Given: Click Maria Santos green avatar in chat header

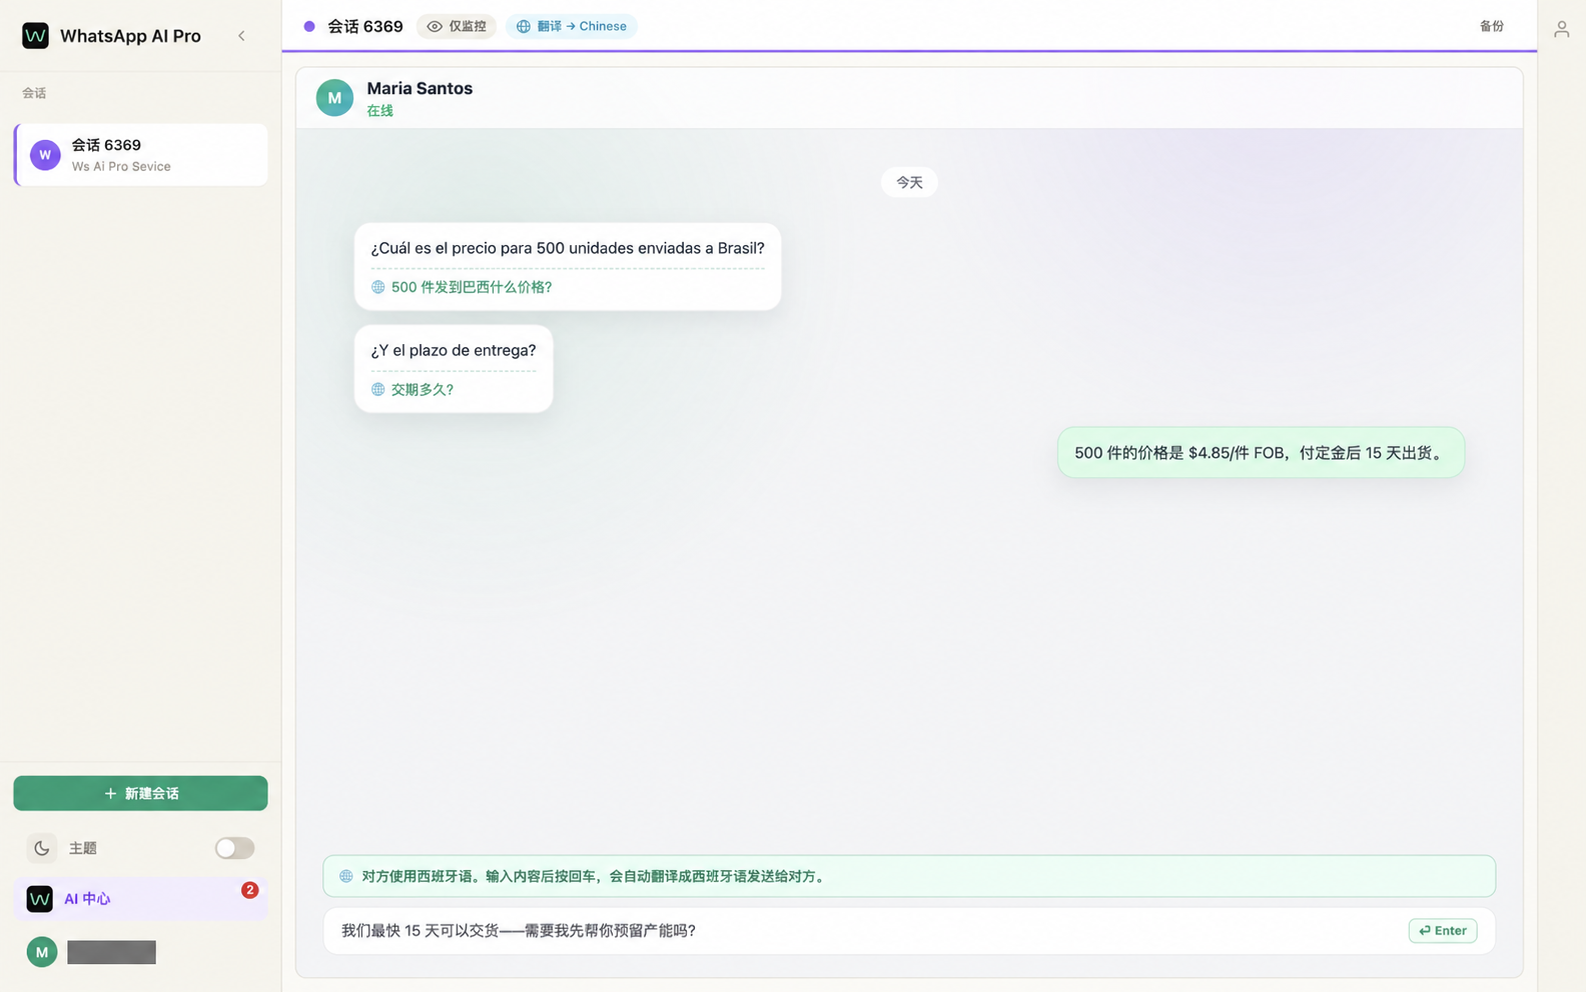Looking at the screenshot, I should coord(335,98).
